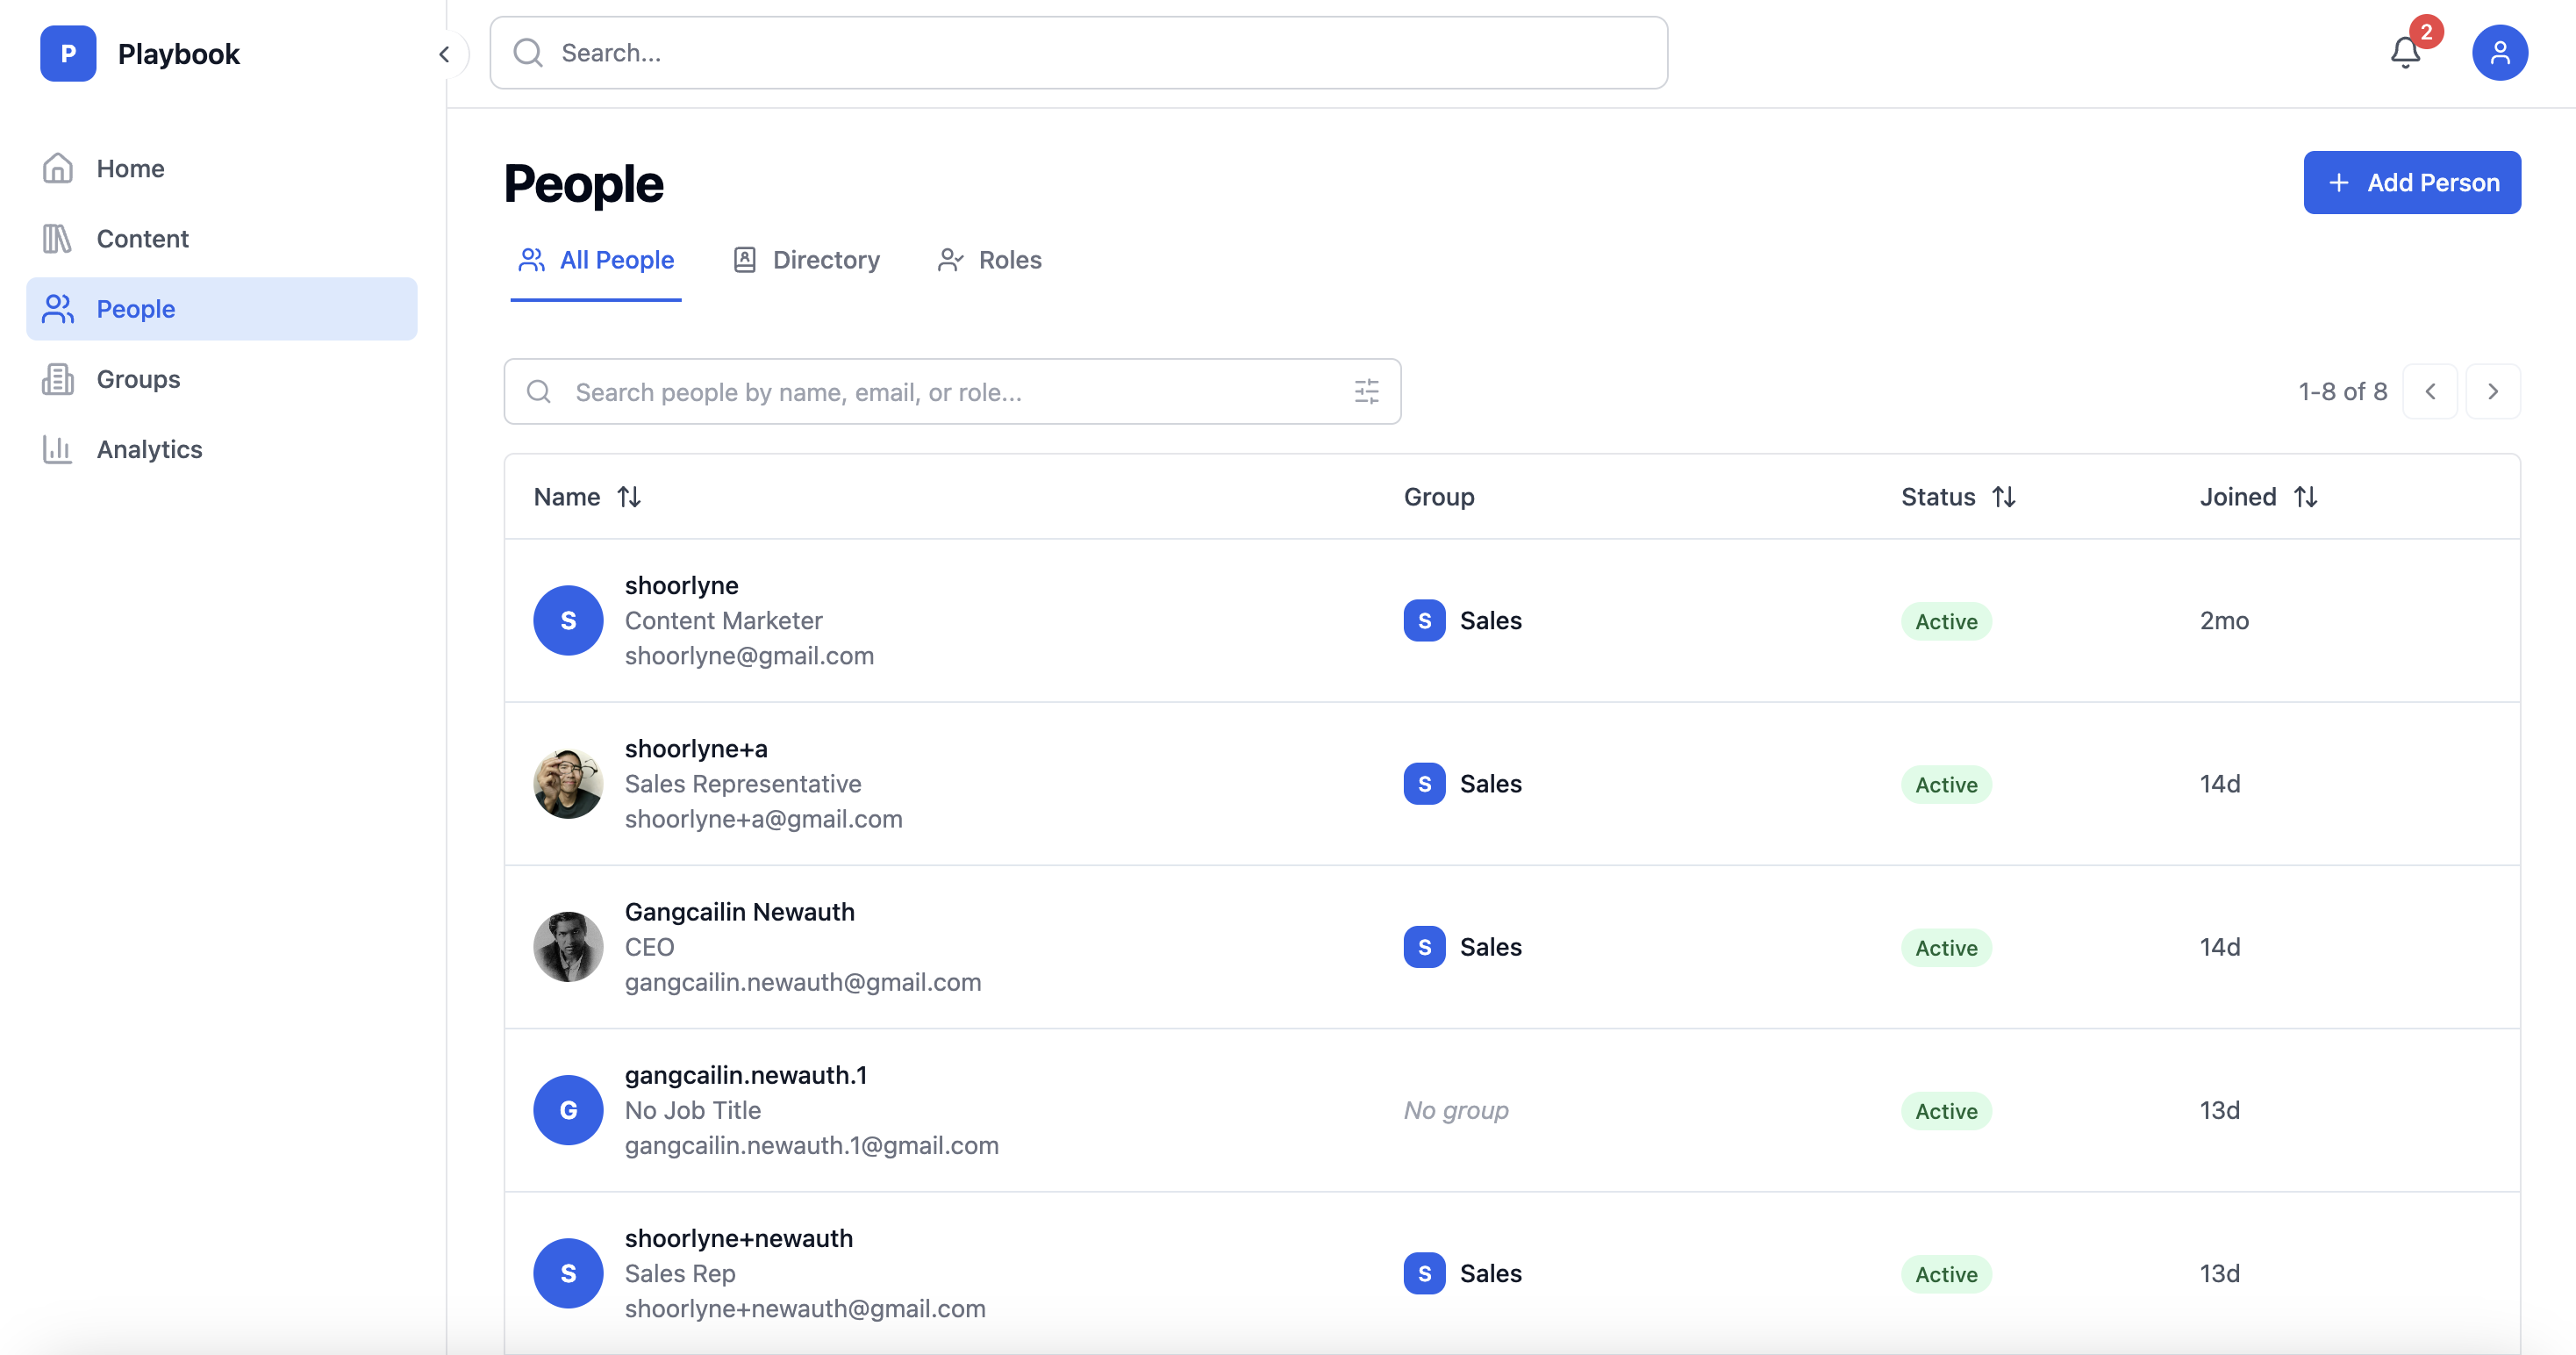The width and height of the screenshot is (2576, 1355).
Task: Open the Groups section
Action: [137, 379]
